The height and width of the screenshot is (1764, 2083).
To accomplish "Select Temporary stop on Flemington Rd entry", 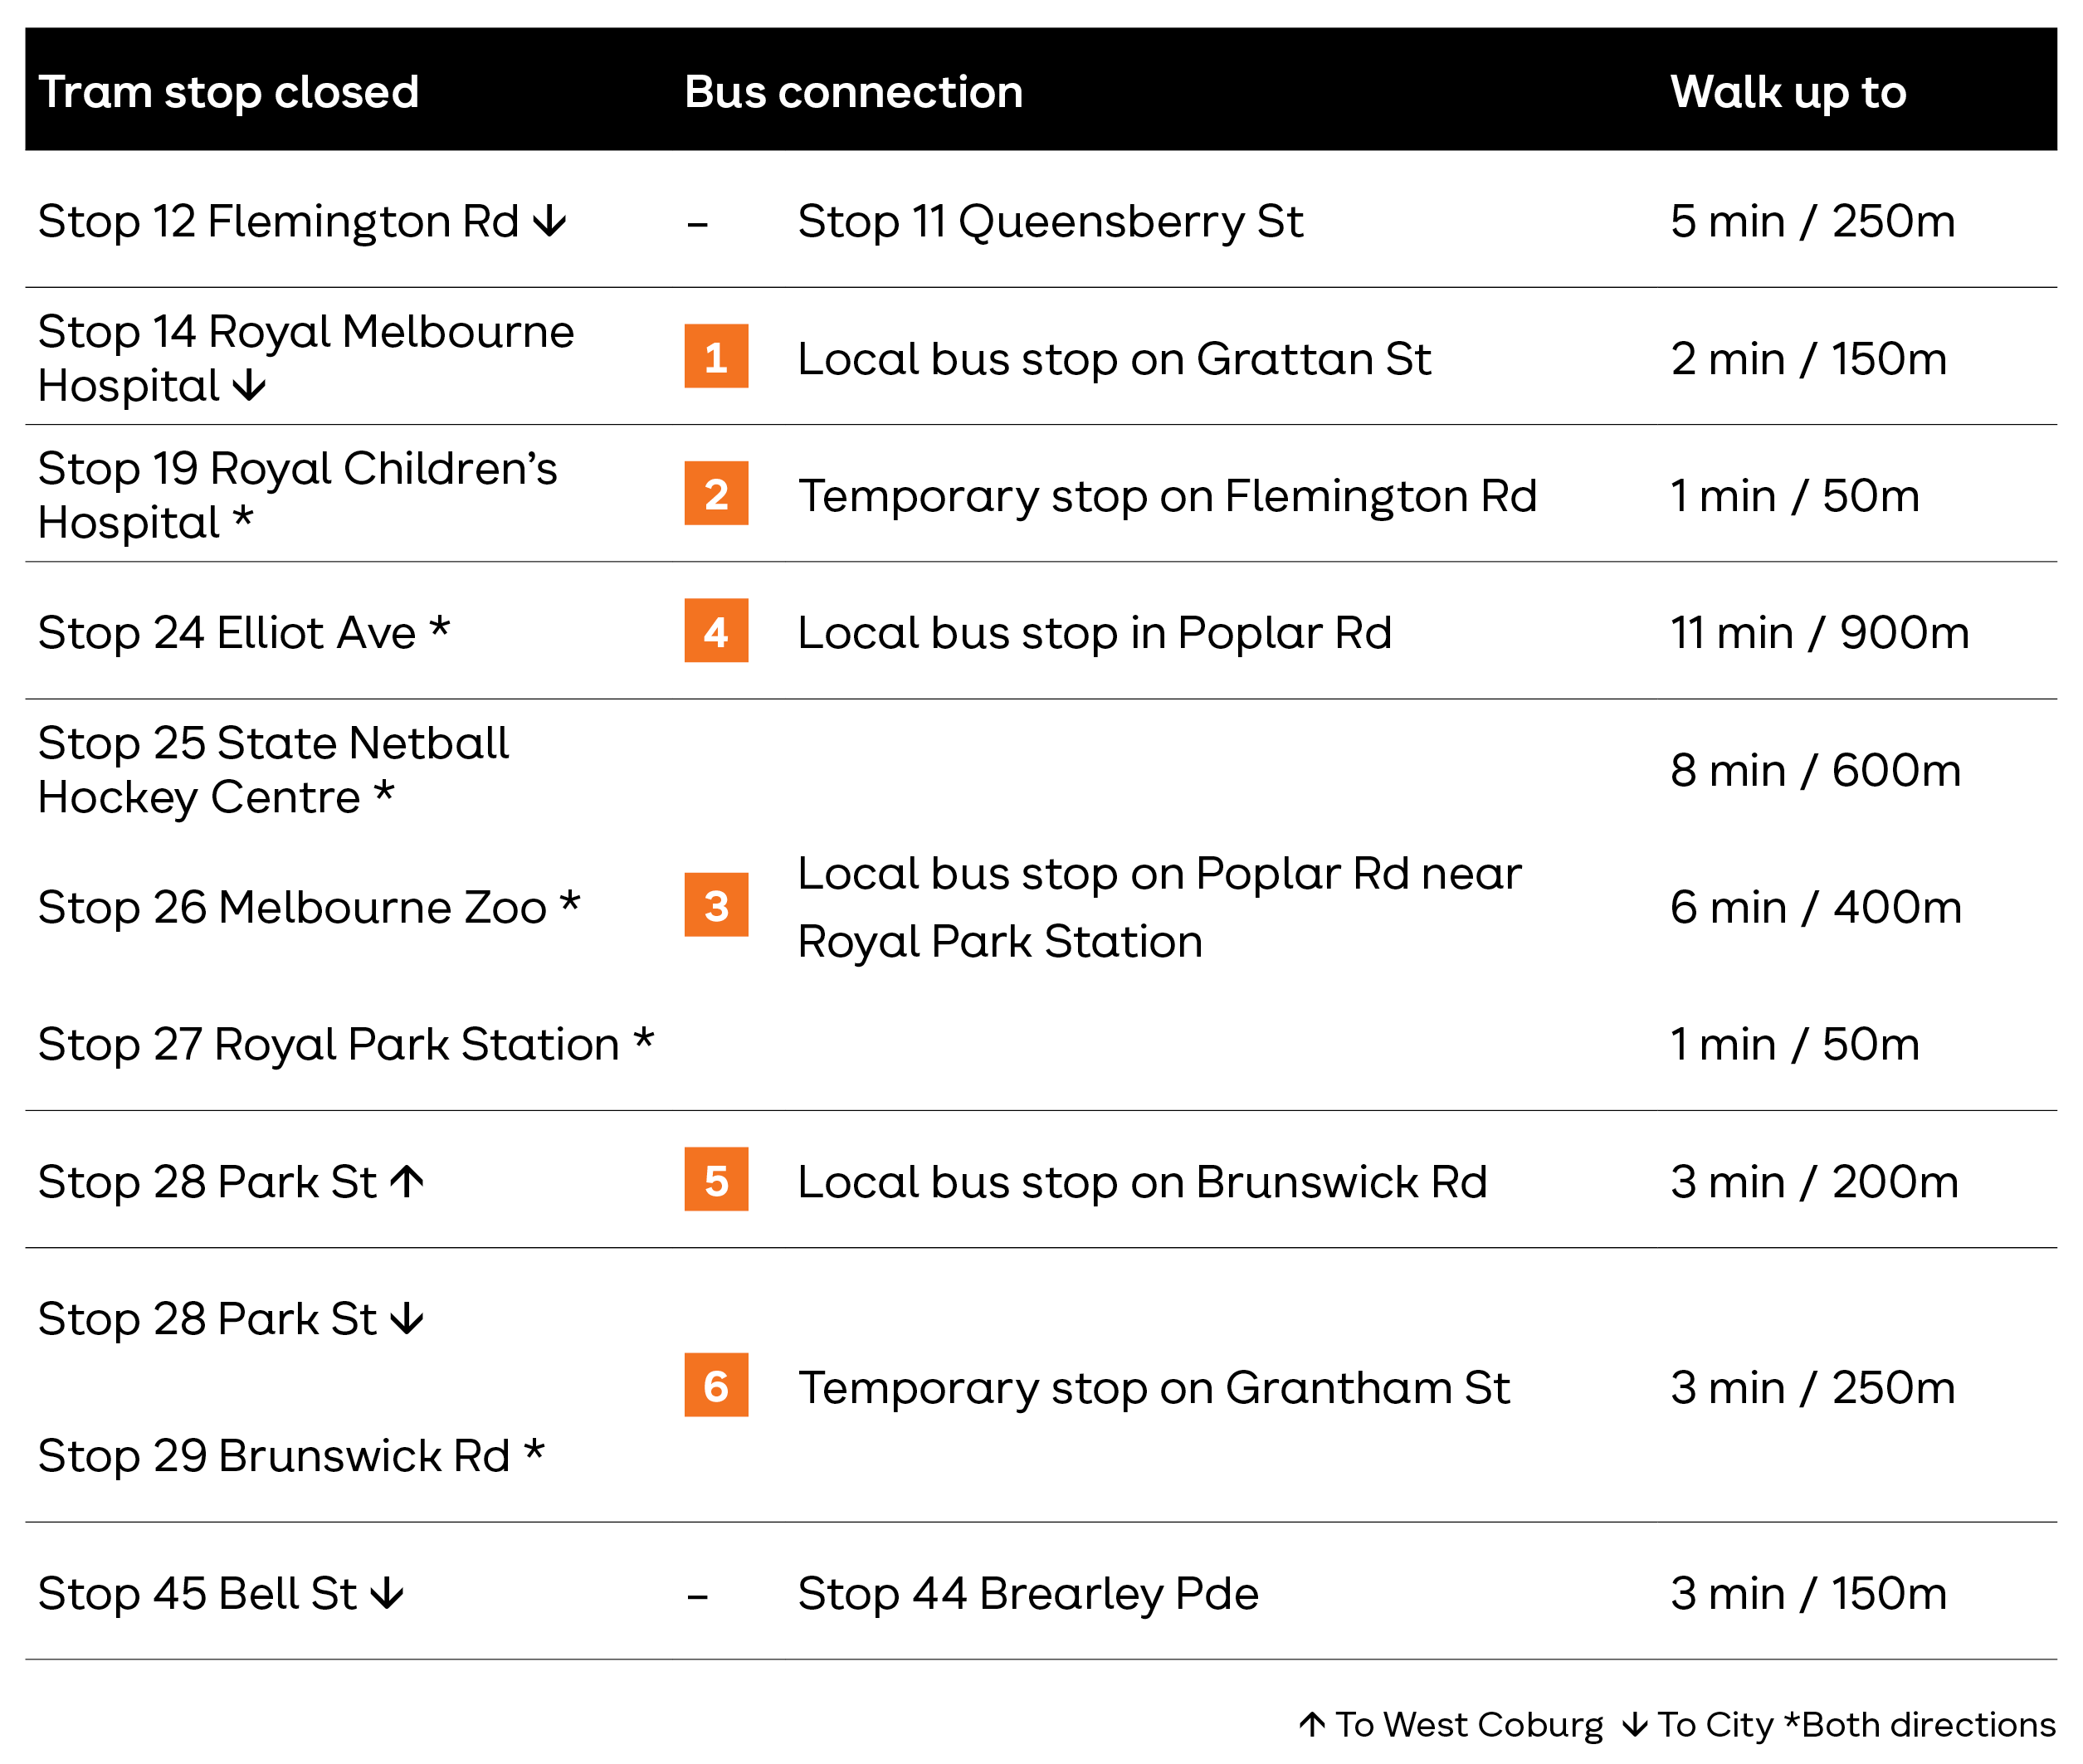I will [1167, 495].
